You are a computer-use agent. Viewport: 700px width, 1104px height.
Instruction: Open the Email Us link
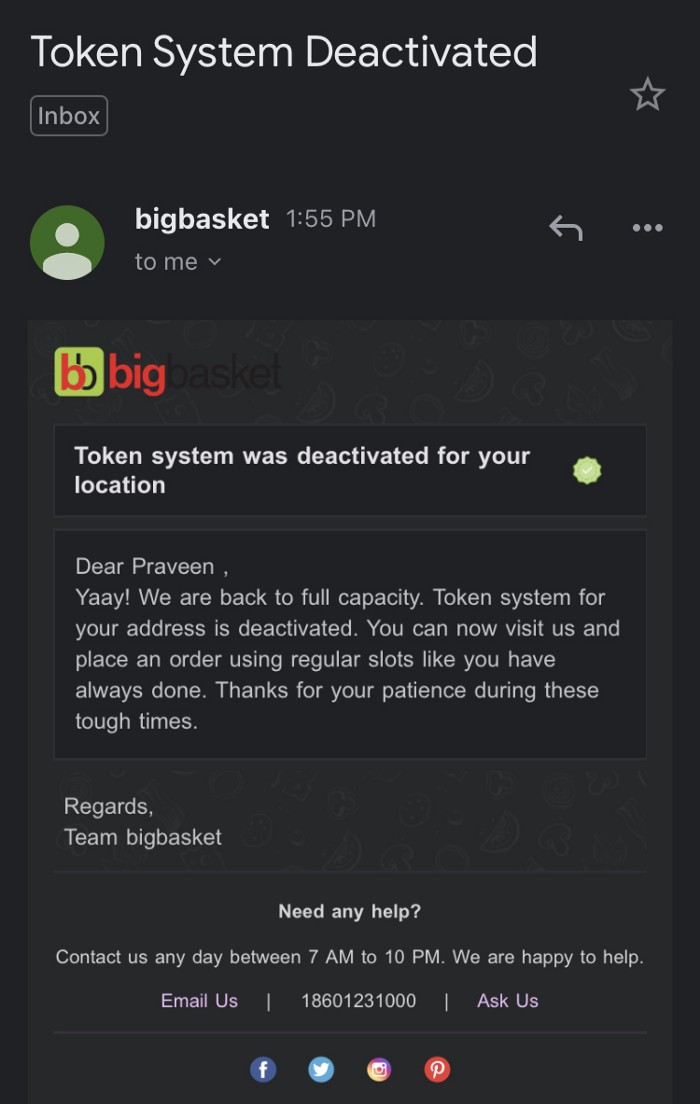(x=199, y=1001)
